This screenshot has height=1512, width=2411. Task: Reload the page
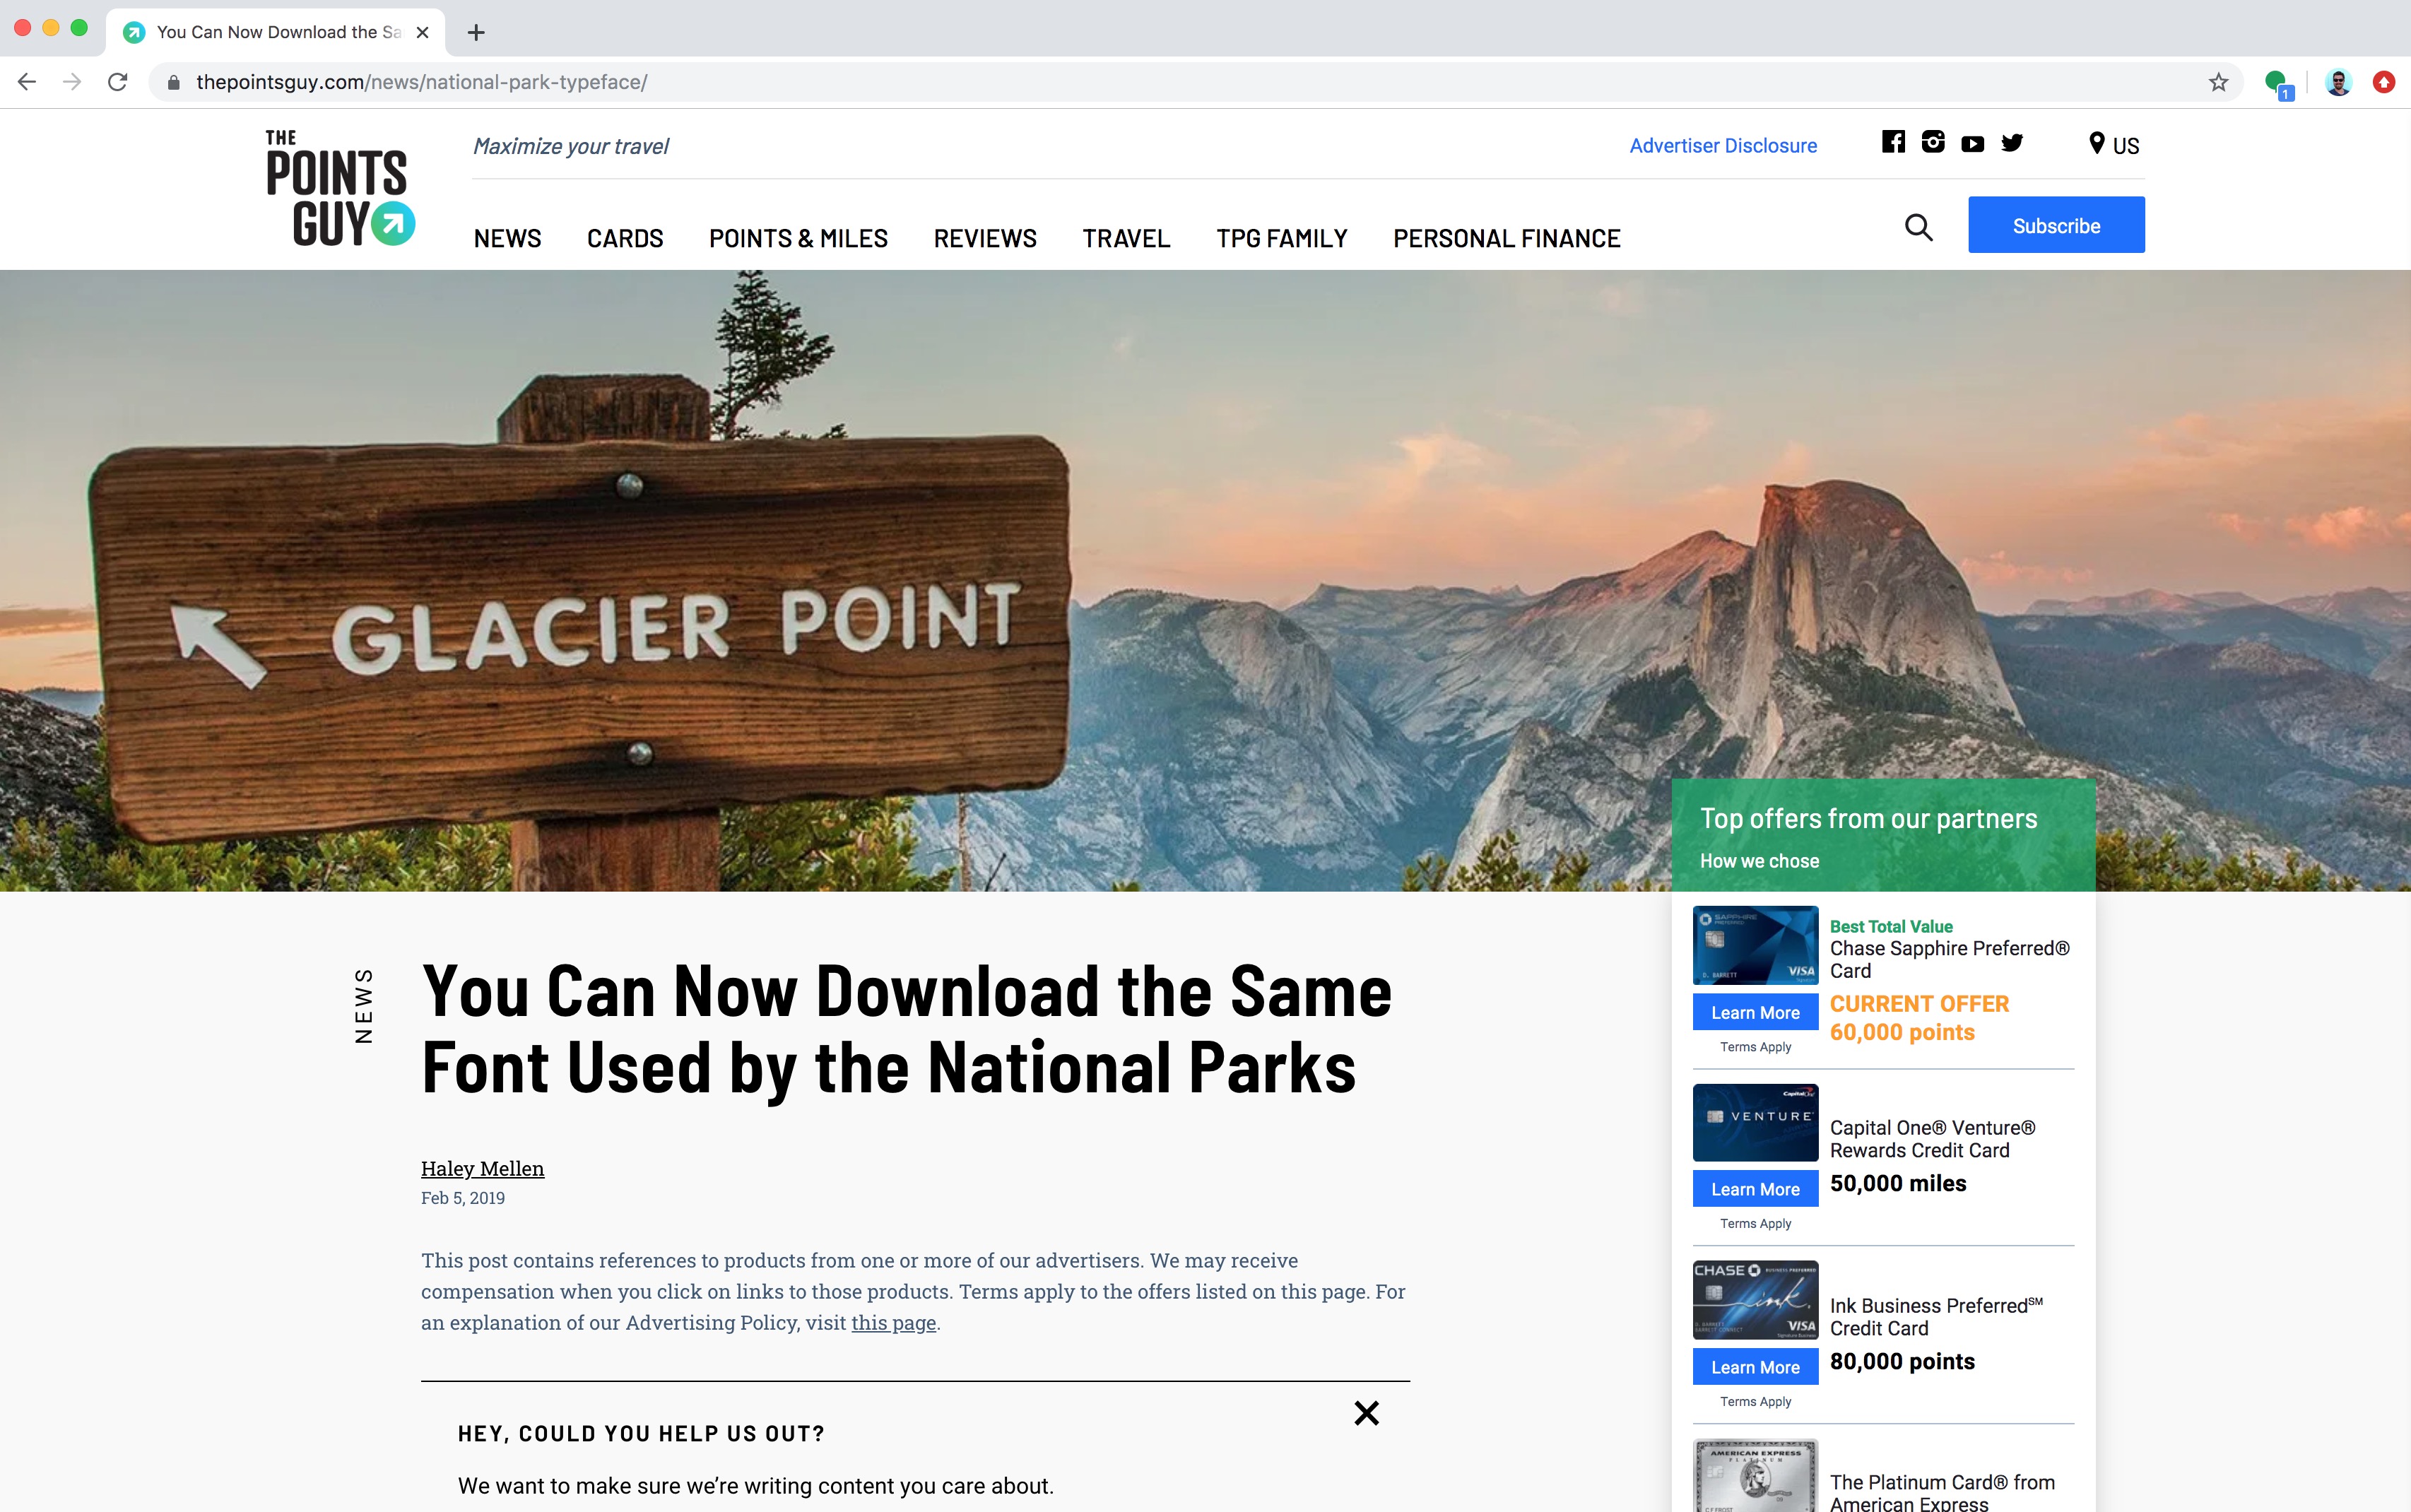tap(118, 82)
